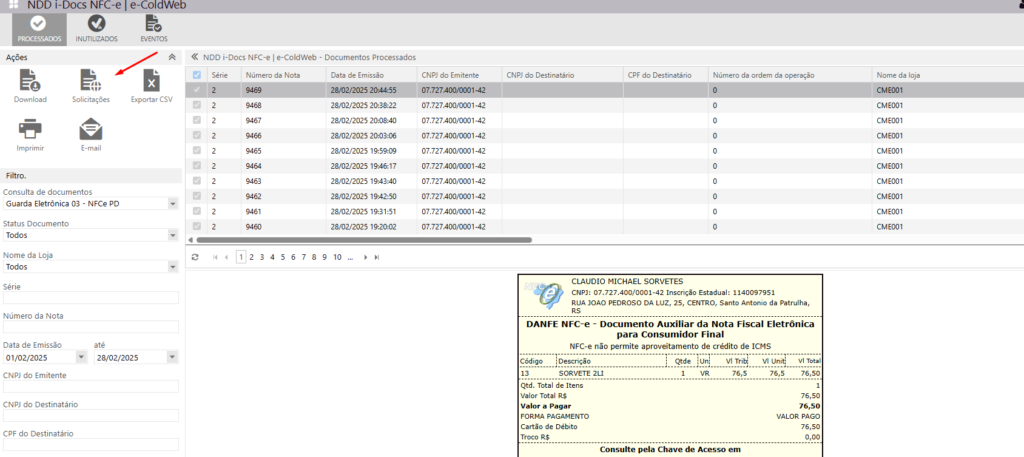The image size is (1024, 457).
Task: Check the row checkbox for nota 9468
Action: coord(197,105)
